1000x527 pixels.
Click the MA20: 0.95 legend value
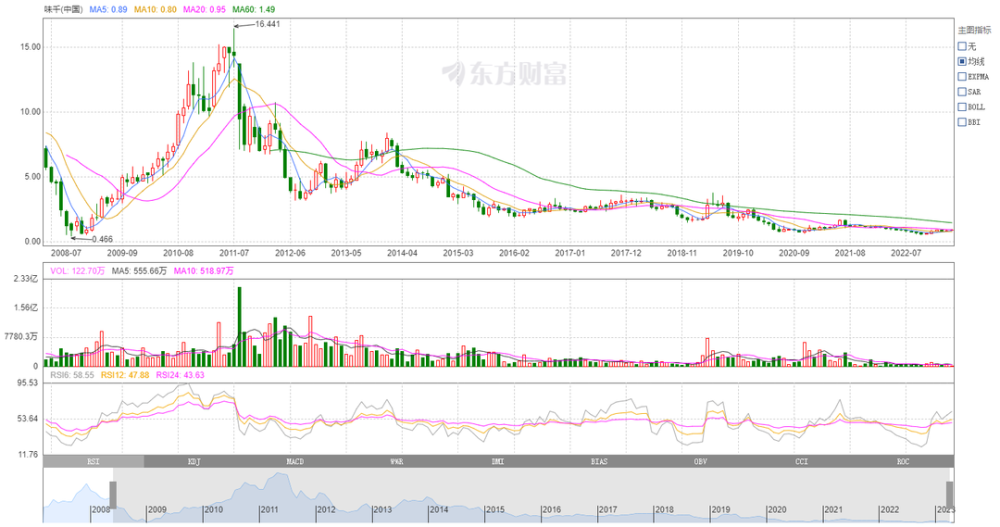(204, 10)
